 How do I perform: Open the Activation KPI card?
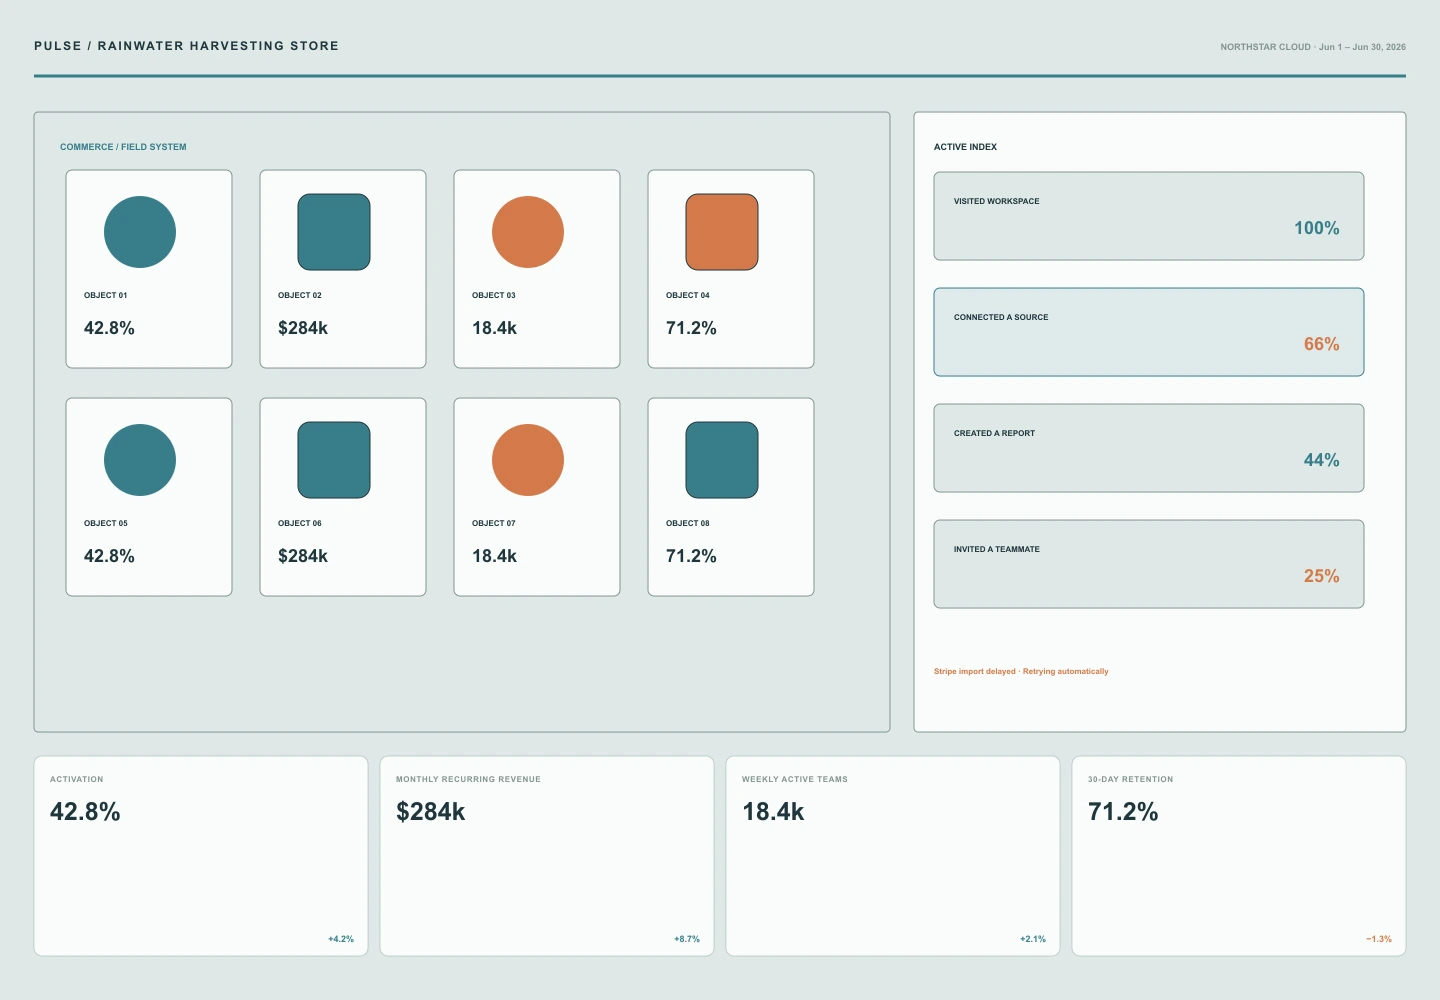(201, 856)
